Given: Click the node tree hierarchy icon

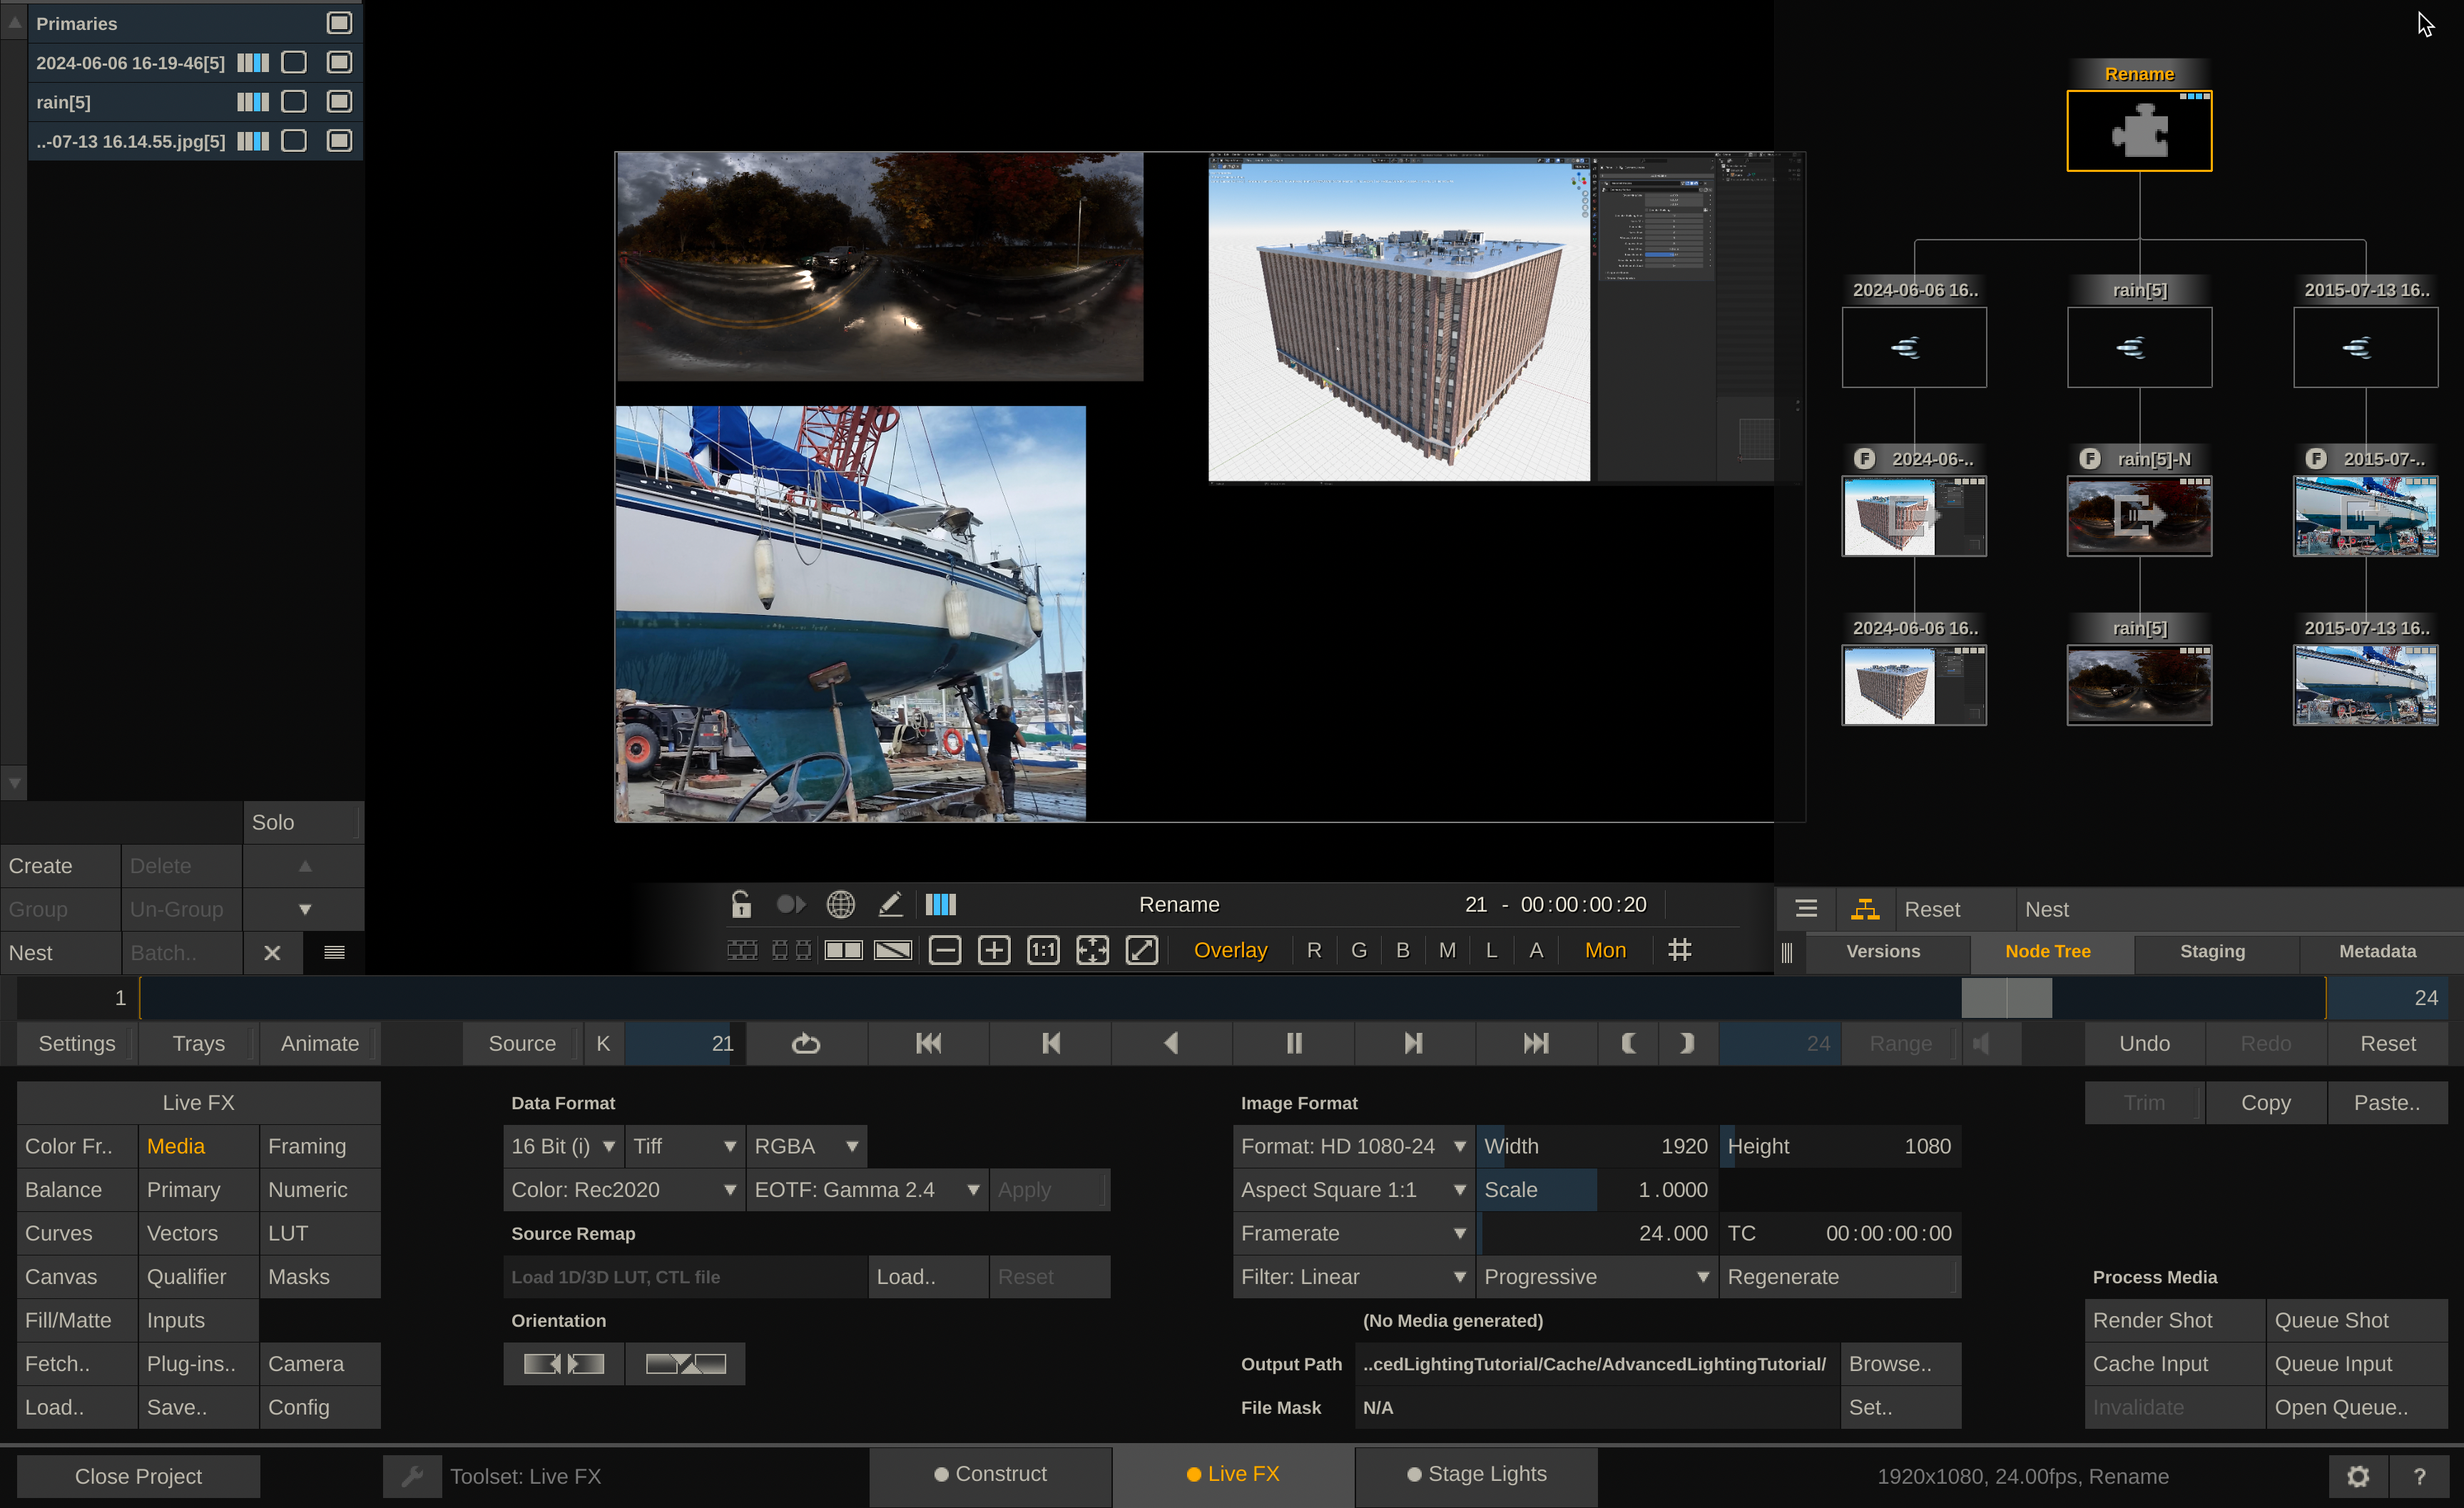Looking at the screenshot, I should coord(1864,909).
